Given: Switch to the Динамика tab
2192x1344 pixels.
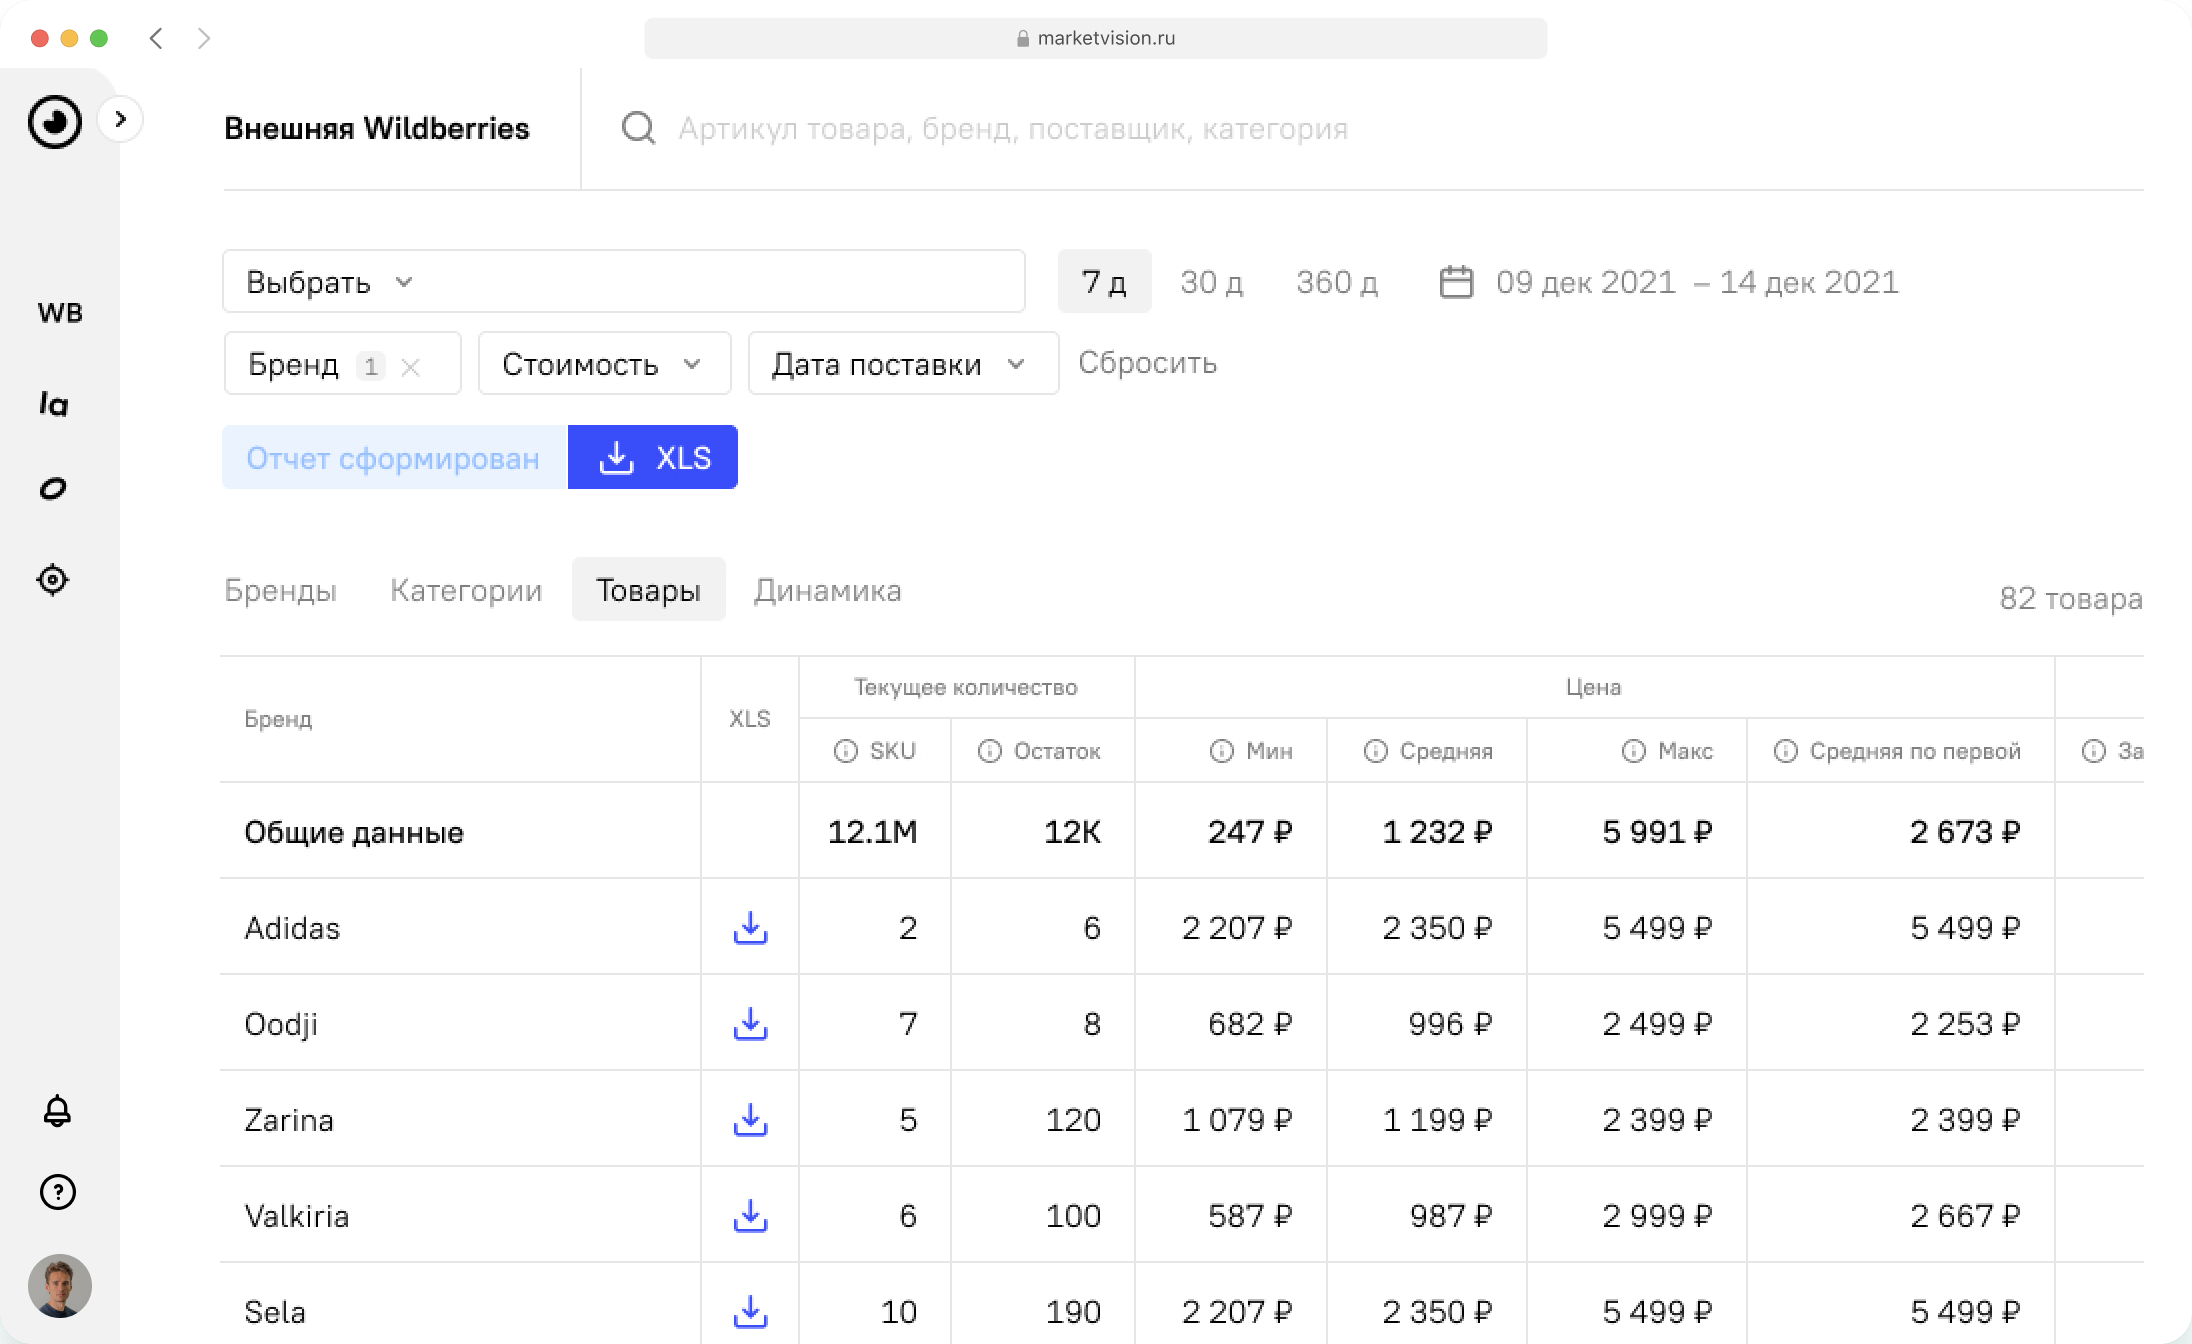Looking at the screenshot, I should 827,590.
